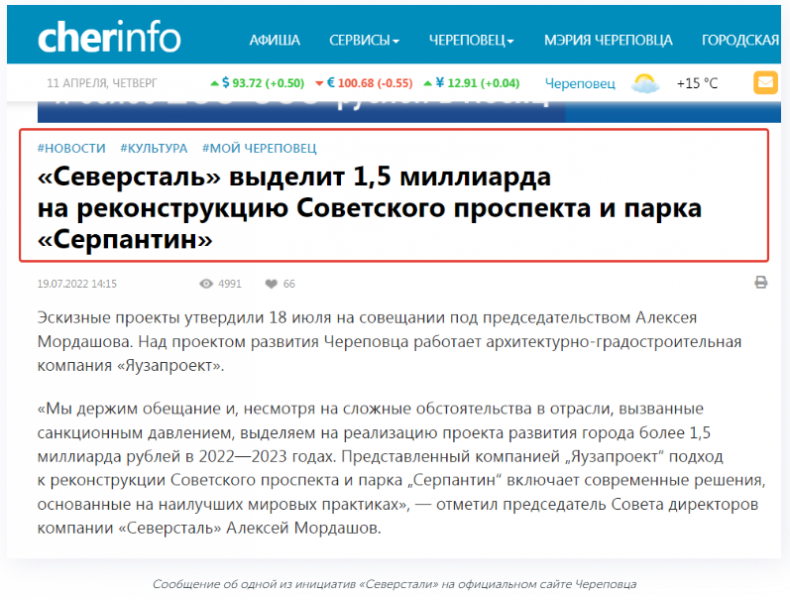Open the Городская menu item

(741, 40)
